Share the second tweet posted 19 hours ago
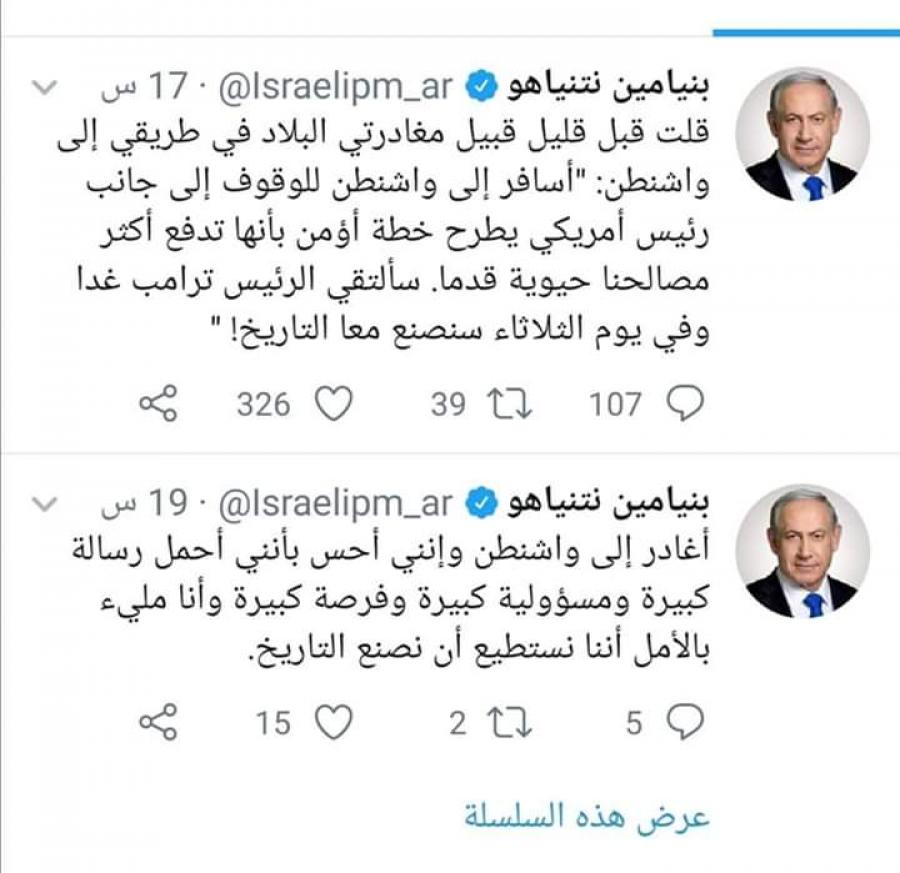This screenshot has height=873, width=900. coord(157,723)
